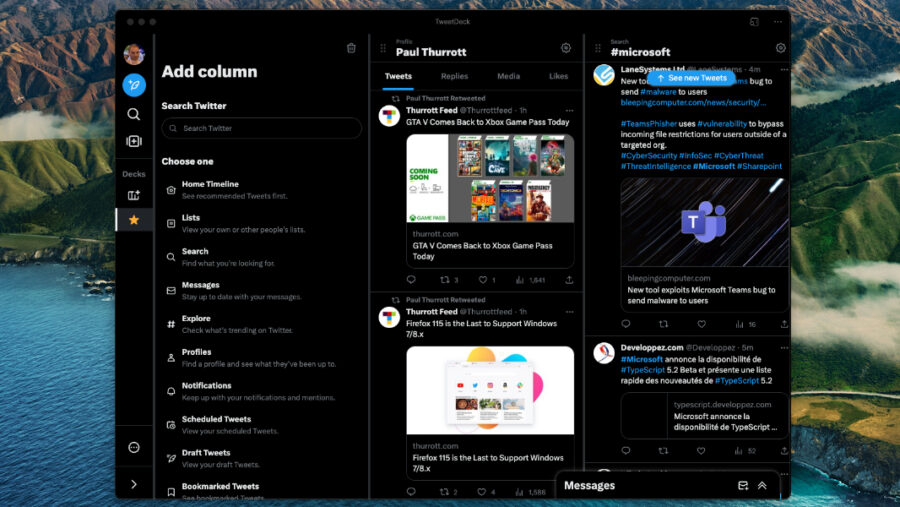Image resolution: width=900 pixels, height=507 pixels.
Task: Open Paul Thurrott column settings icon
Action: (566, 48)
